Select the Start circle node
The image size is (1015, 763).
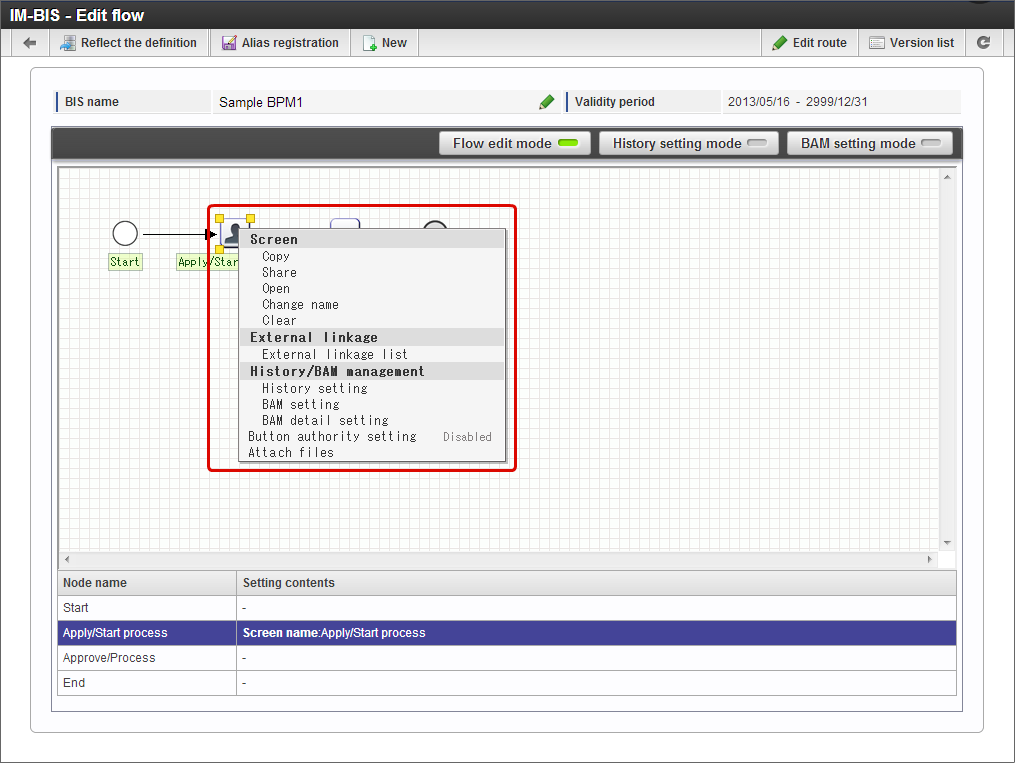click(125, 234)
